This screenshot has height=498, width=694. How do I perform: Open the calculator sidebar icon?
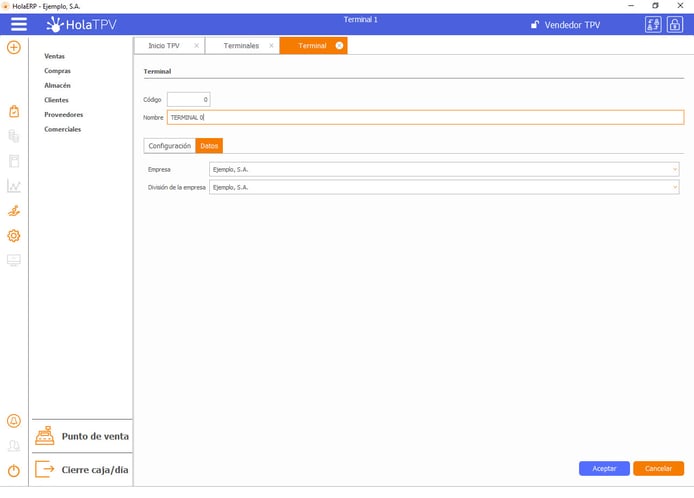14,161
